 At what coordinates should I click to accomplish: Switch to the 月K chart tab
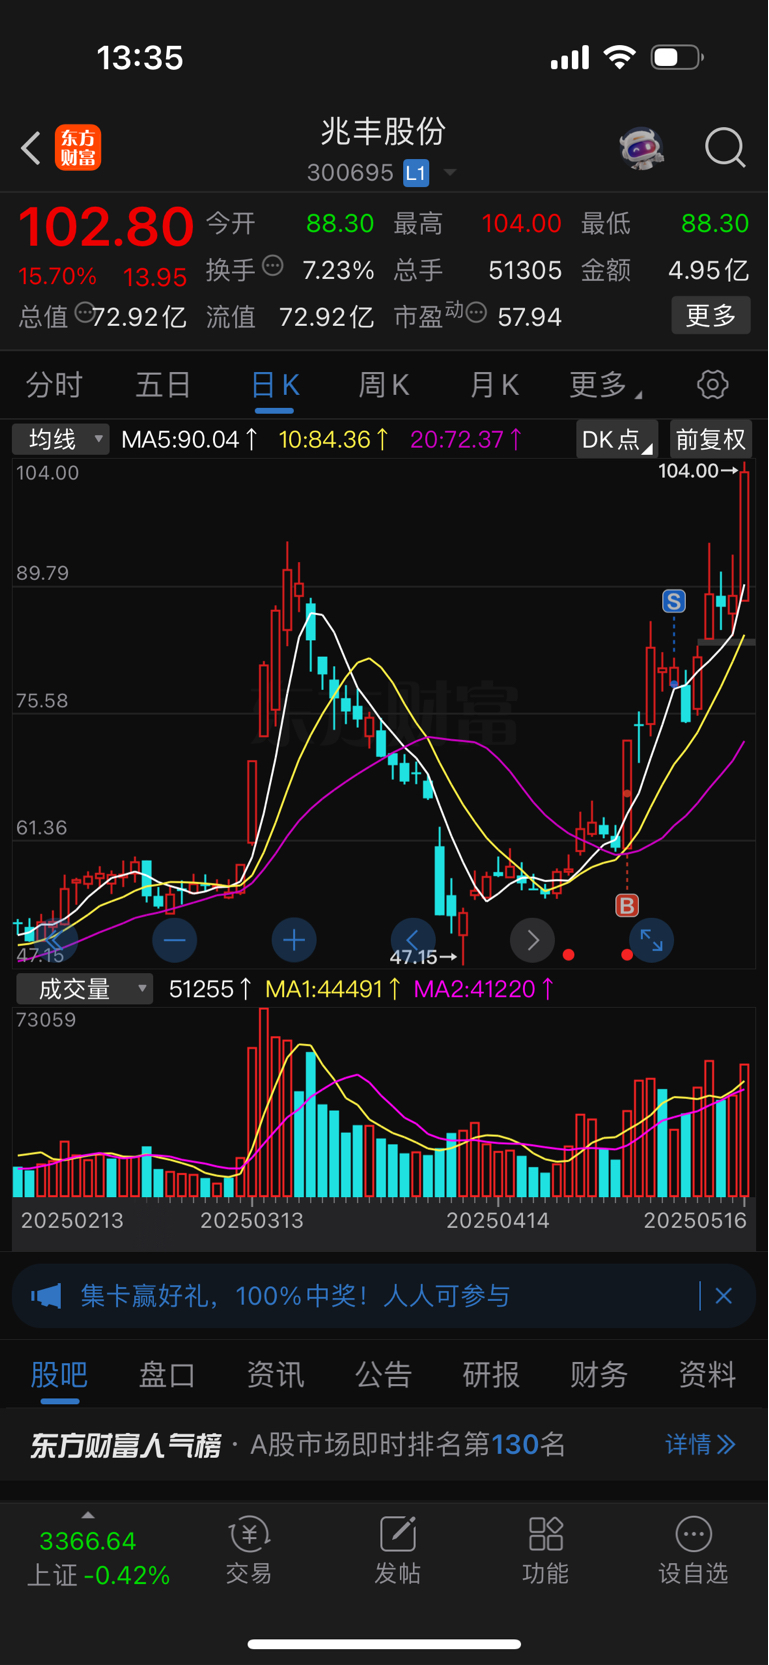point(494,385)
